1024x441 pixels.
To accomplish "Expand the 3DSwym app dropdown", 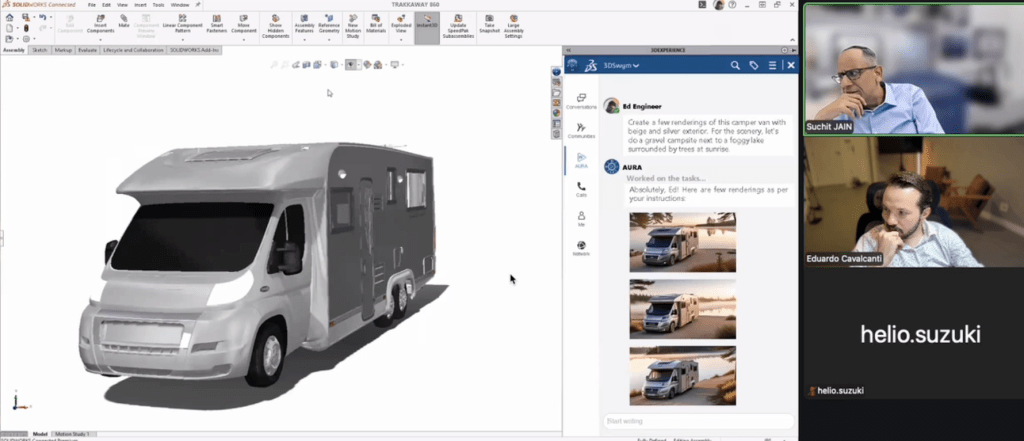I will (x=636, y=66).
